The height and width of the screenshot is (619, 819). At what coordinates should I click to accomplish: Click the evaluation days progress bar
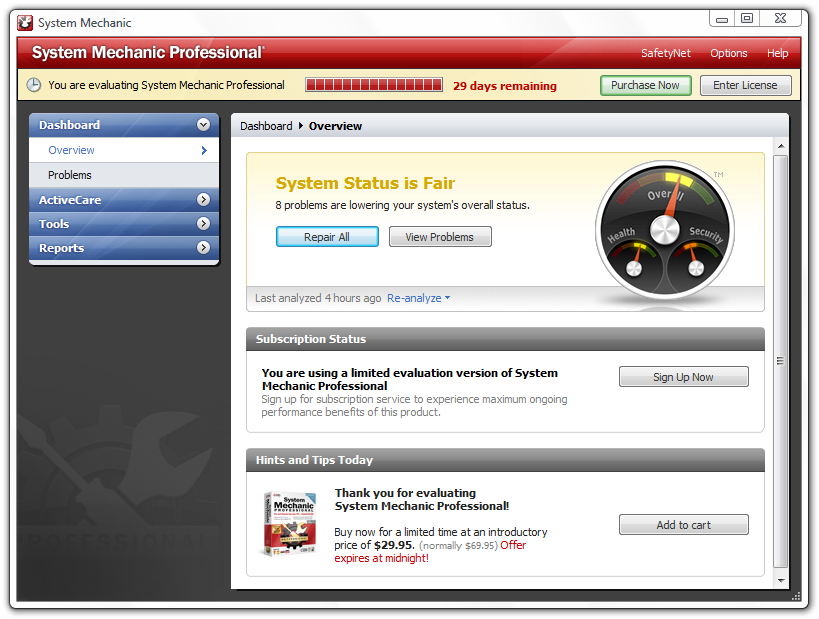pyautogui.click(x=374, y=85)
